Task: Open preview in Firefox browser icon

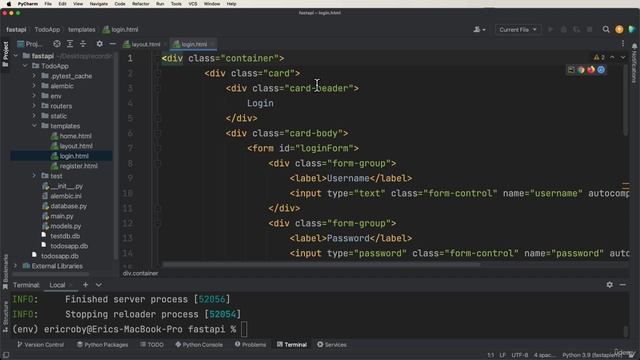Action: [591, 70]
